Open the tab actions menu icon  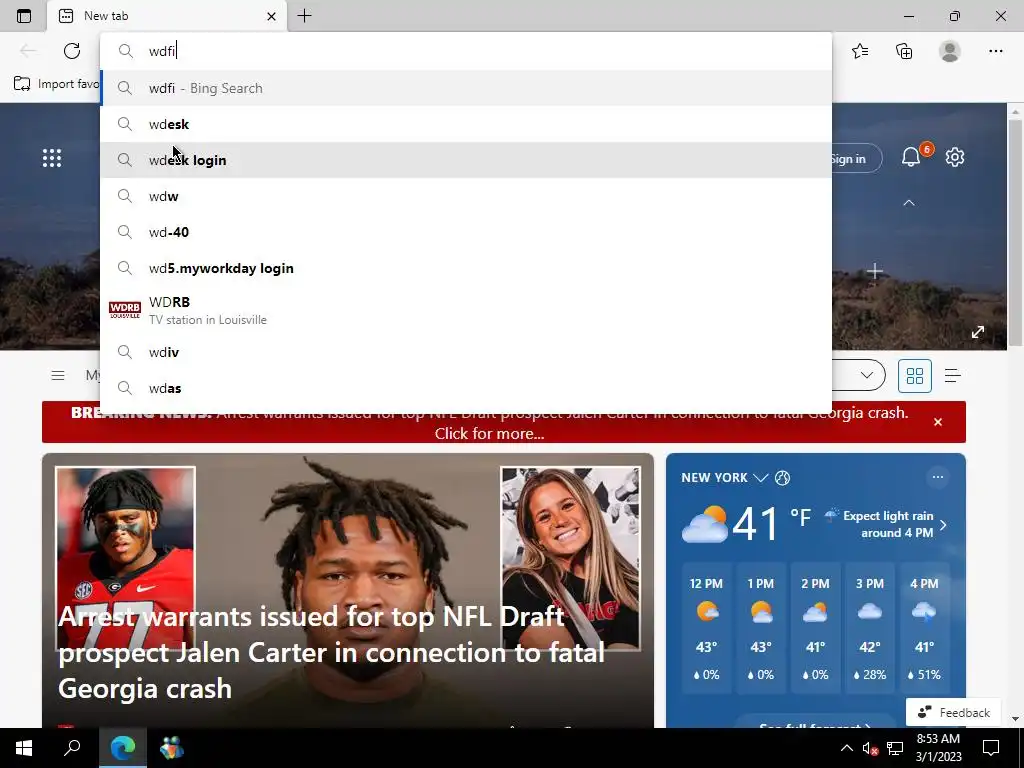(x=24, y=16)
